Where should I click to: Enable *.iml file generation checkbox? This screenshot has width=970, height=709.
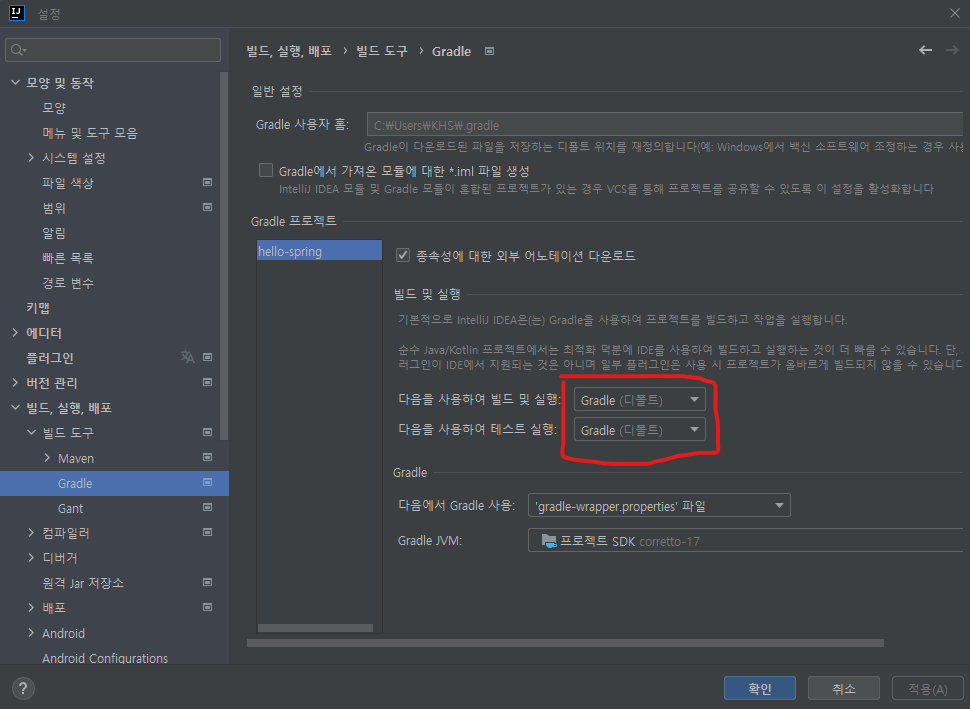pos(266,170)
